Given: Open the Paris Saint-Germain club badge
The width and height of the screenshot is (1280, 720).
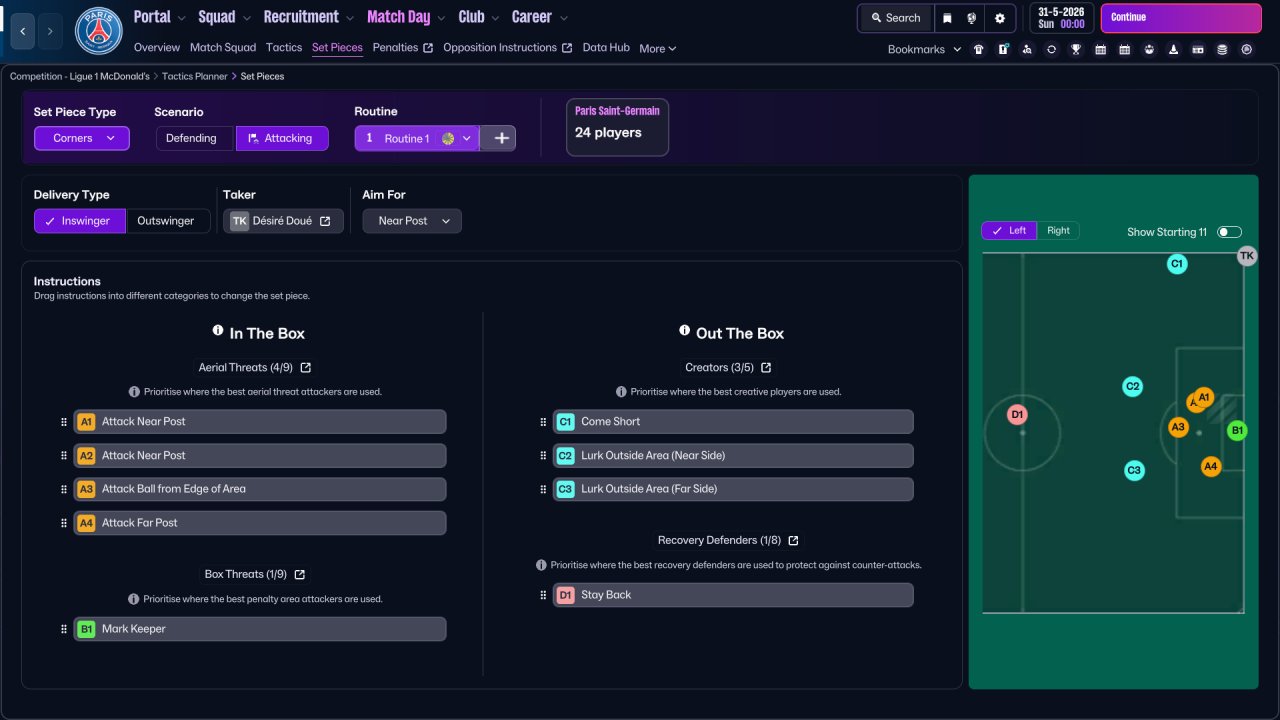Looking at the screenshot, I should click(x=99, y=31).
